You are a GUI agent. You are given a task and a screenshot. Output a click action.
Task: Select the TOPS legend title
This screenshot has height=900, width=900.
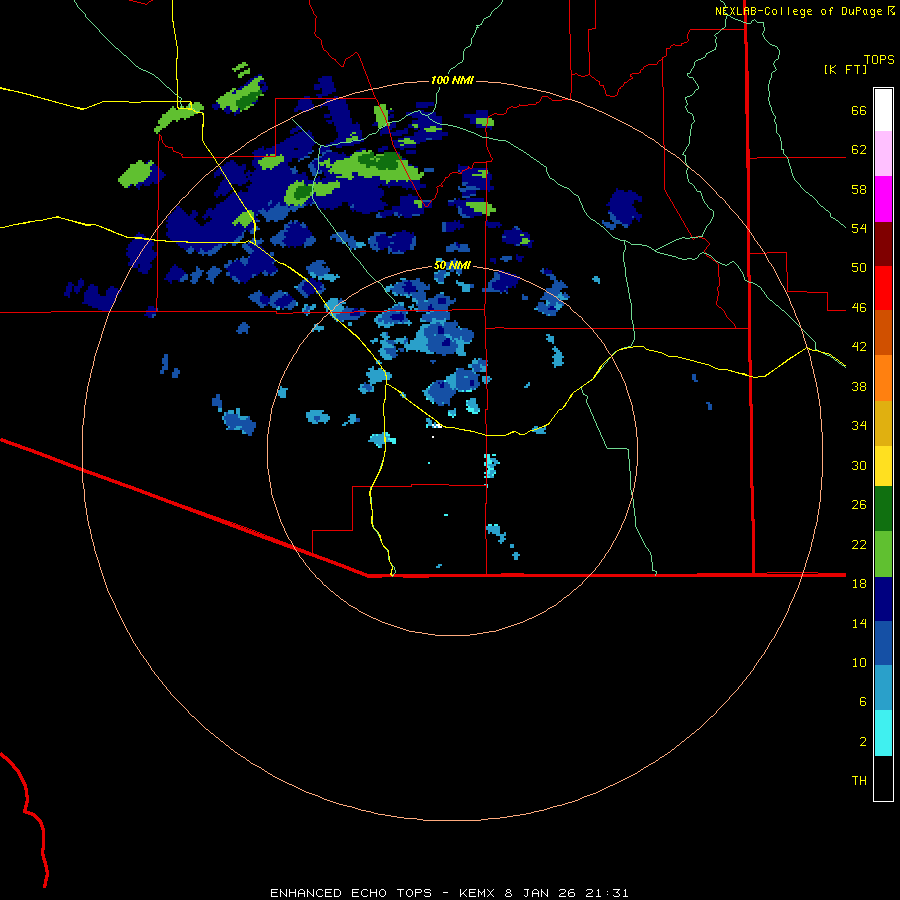tap(879, 60)
